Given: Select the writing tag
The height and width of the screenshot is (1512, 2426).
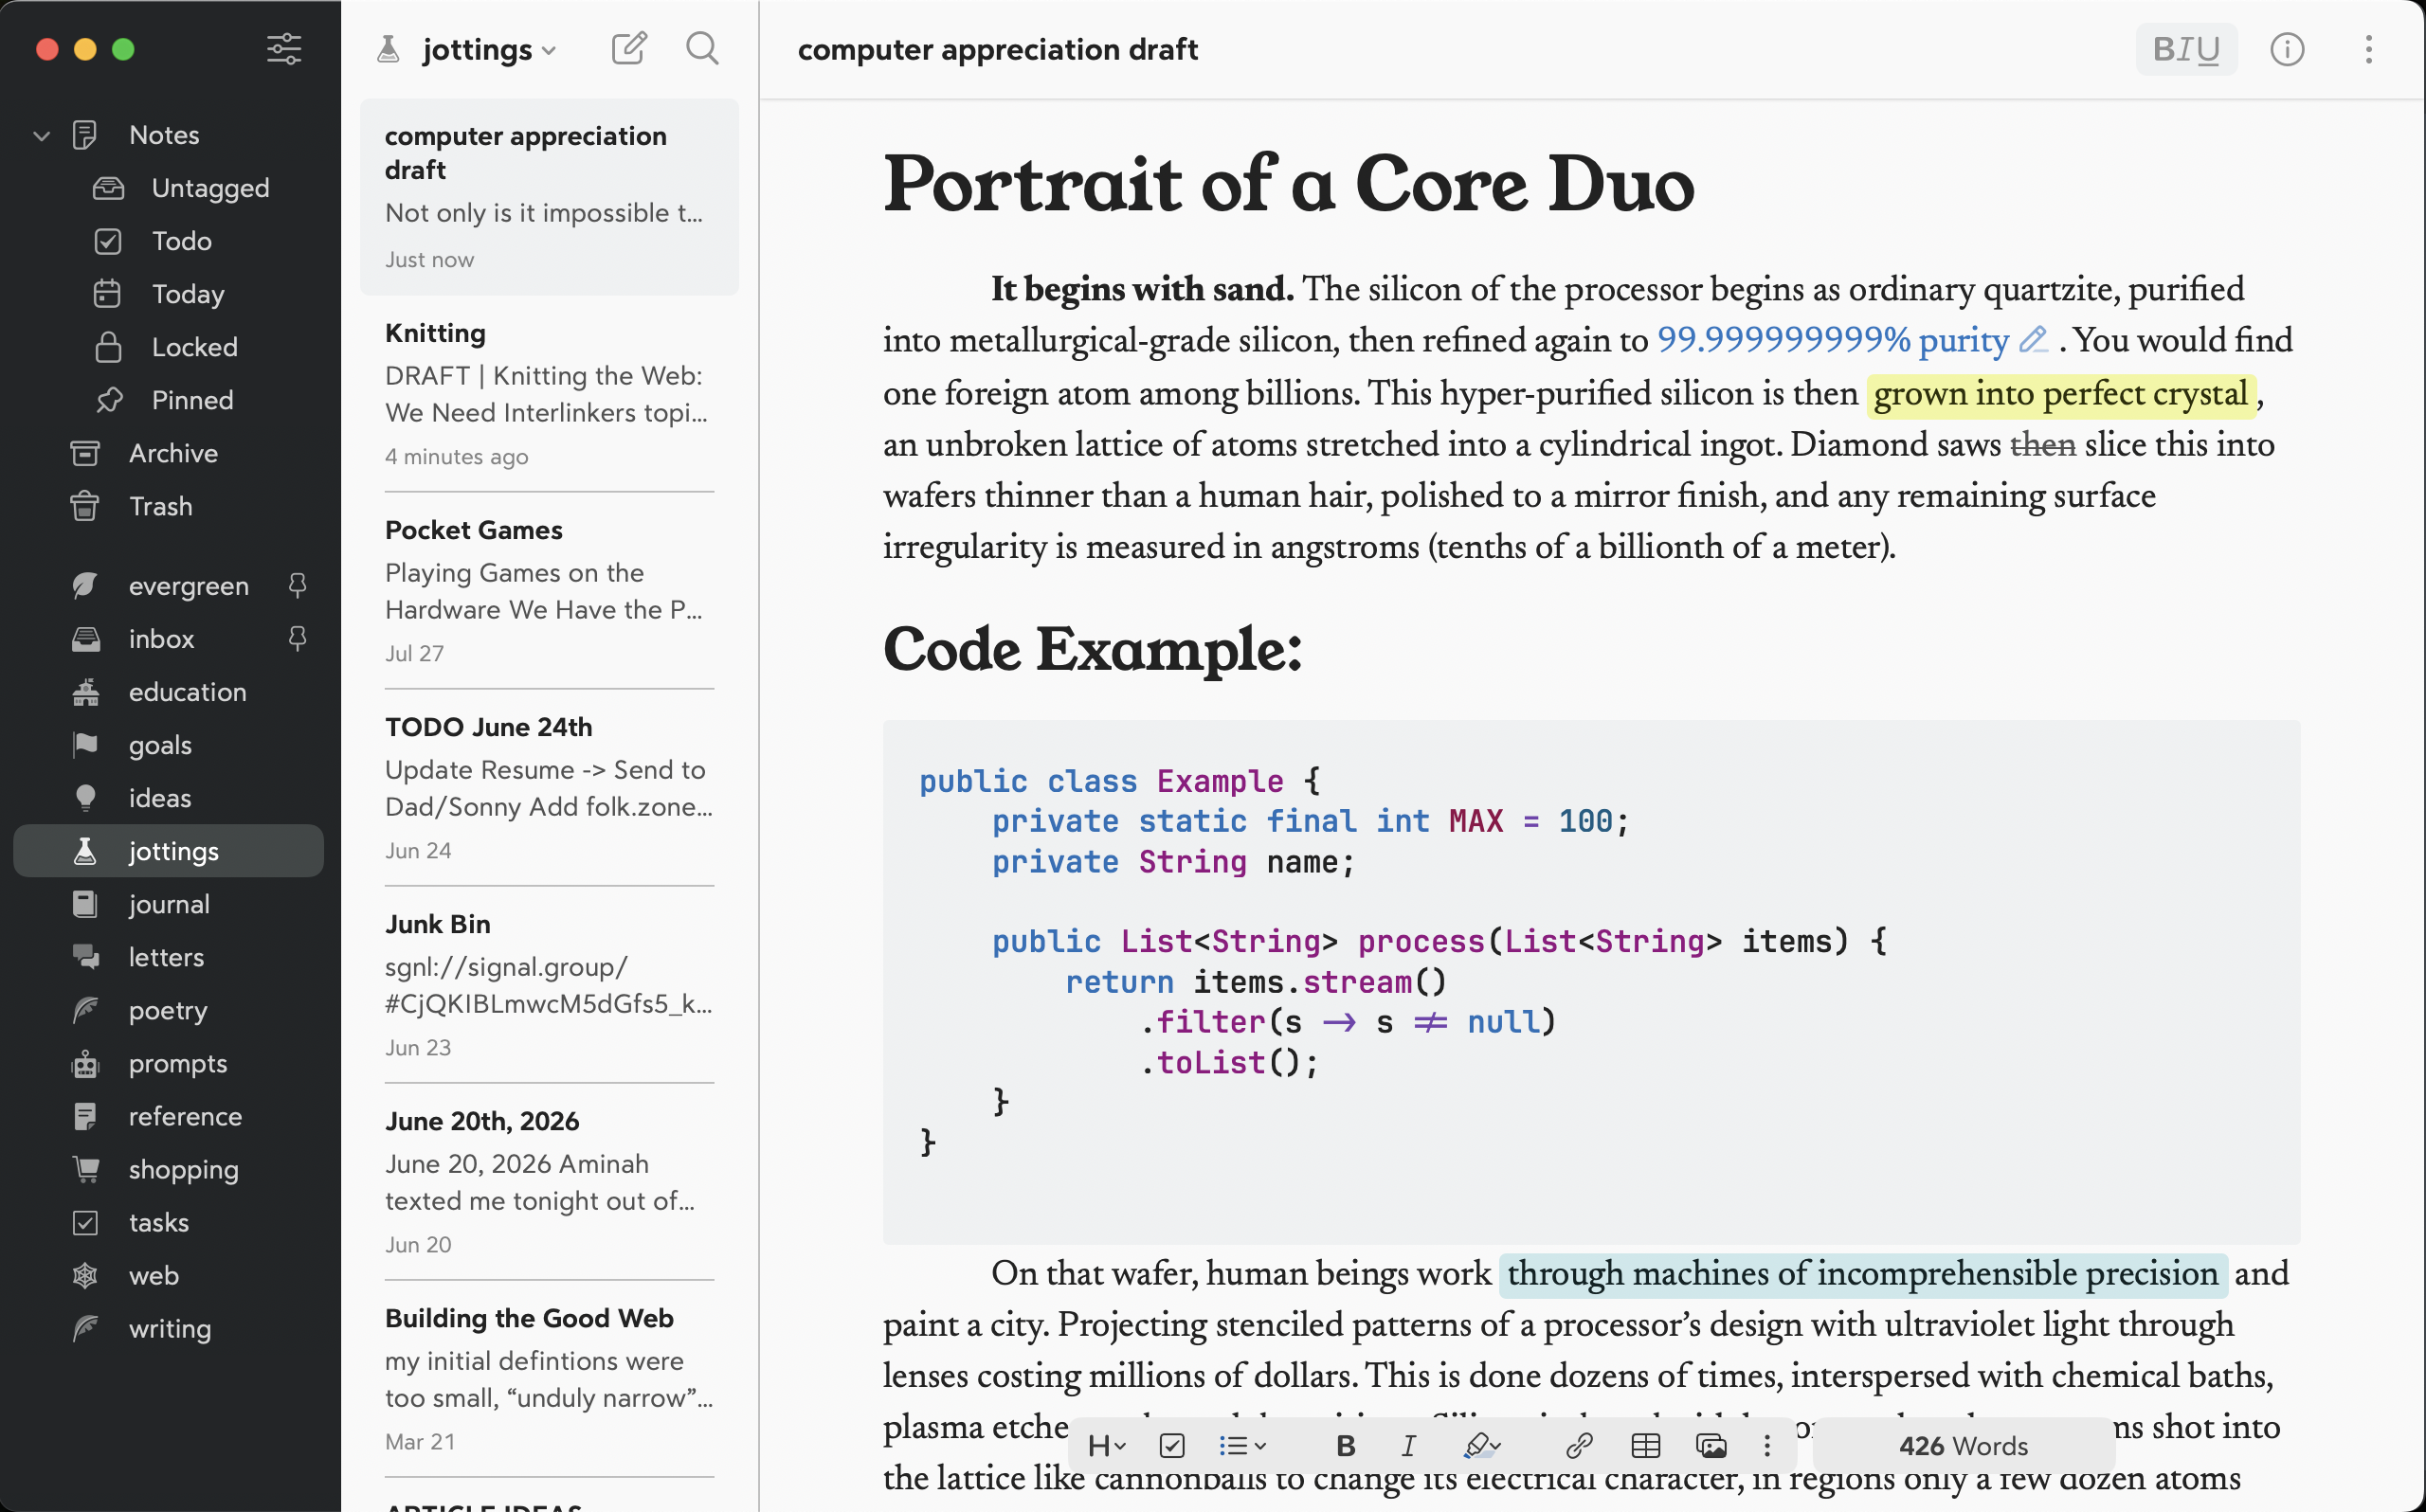Looking at the screenshot, I should click(170, 1328).
